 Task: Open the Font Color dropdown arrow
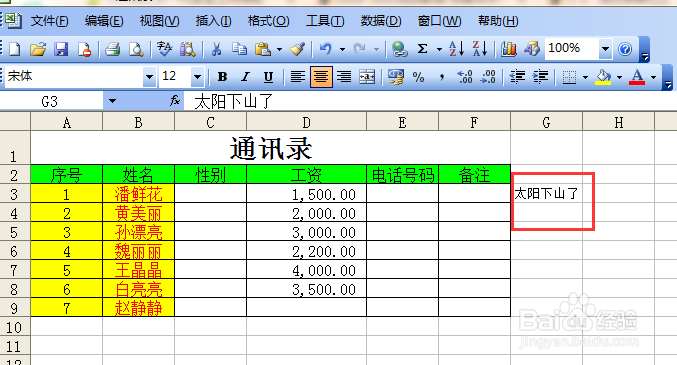[x=653, y=77]
